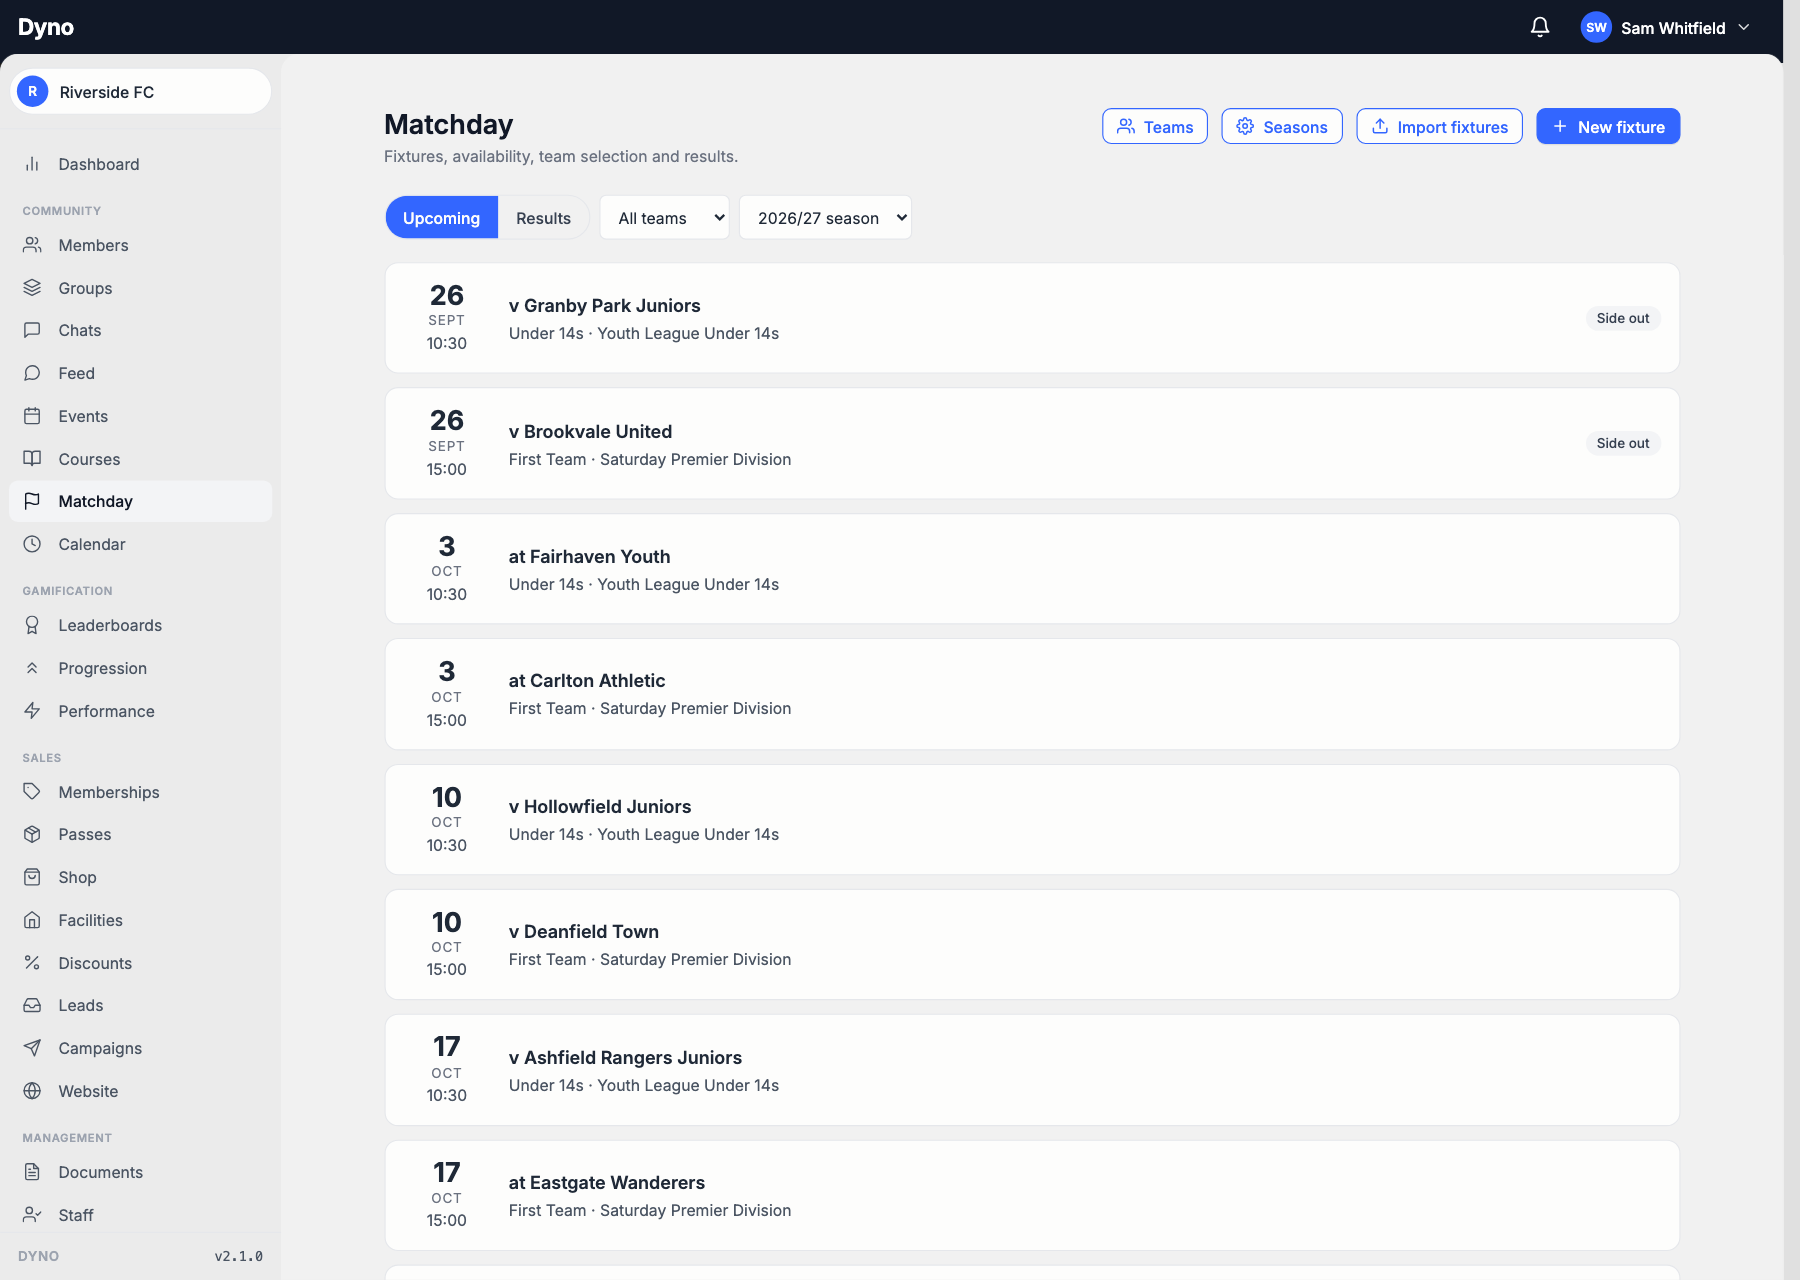The height and width of the screenshot is (1280, 1800).
Task: Click the Campaigns paper plane icon
Action: (32, 1048)
